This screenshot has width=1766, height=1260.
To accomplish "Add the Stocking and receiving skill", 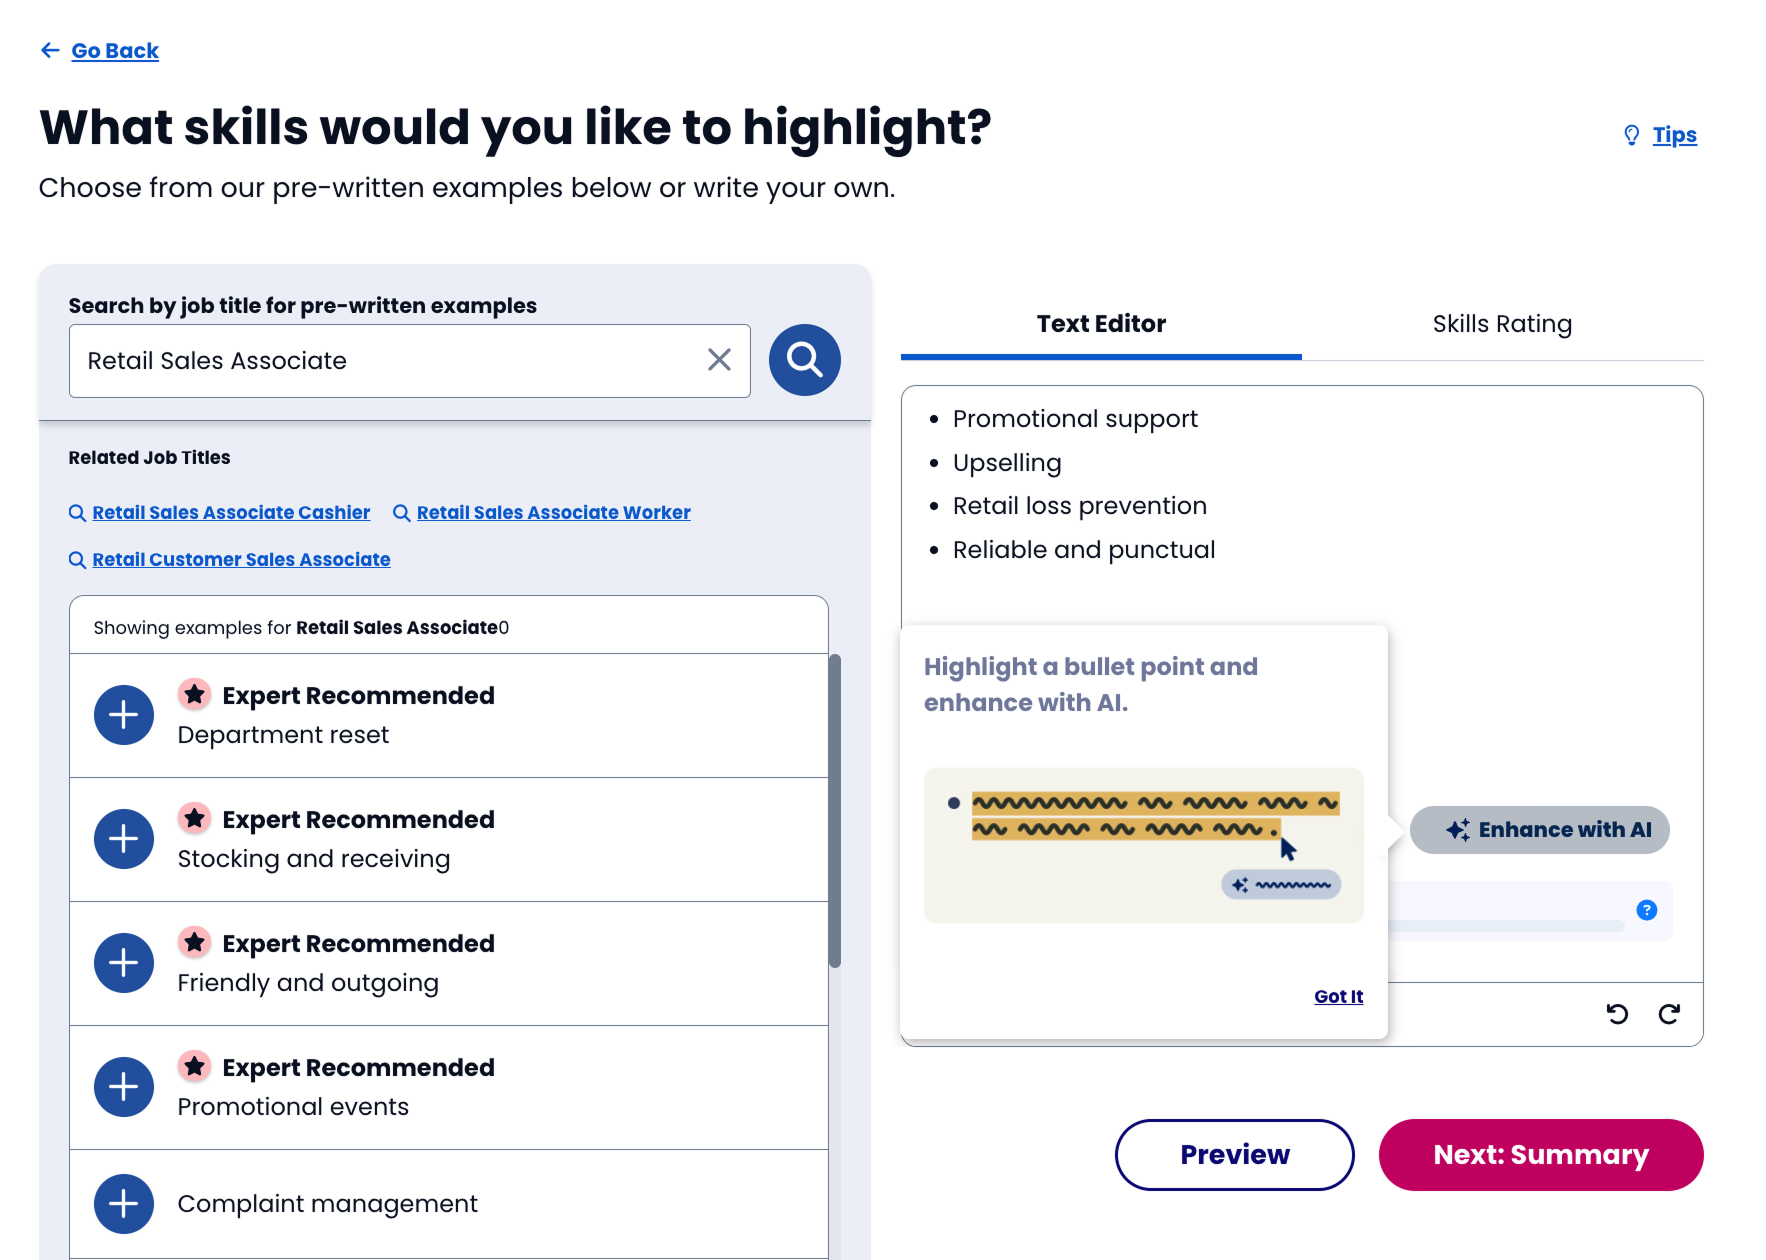I will (x=124, y=839).
